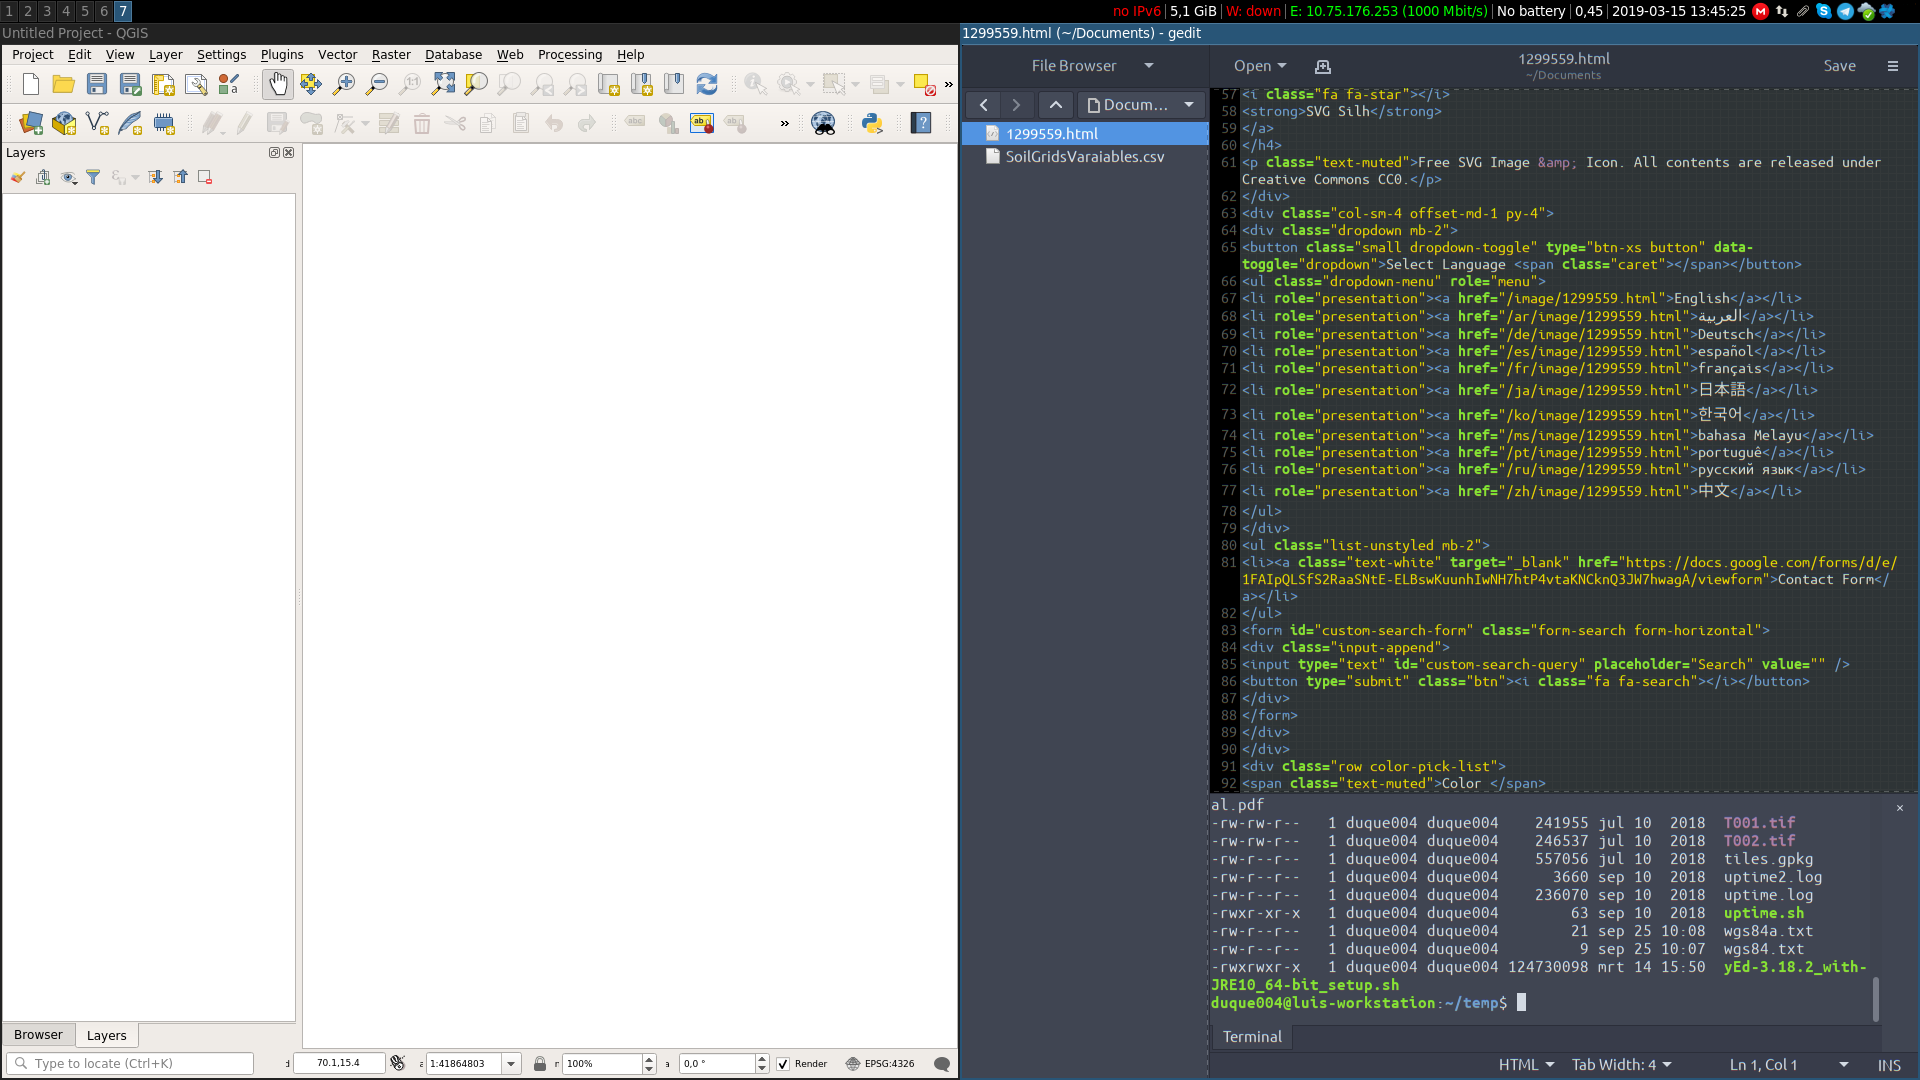Click Save button in gedit editor

click(x=1838, y=65)
